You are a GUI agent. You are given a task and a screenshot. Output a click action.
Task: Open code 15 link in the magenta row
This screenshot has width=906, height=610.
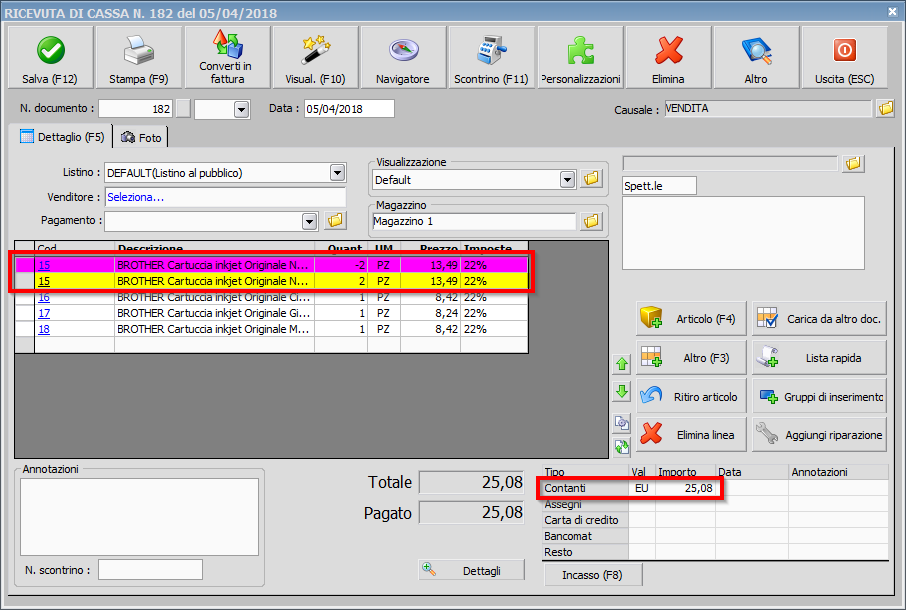[44, 265]
